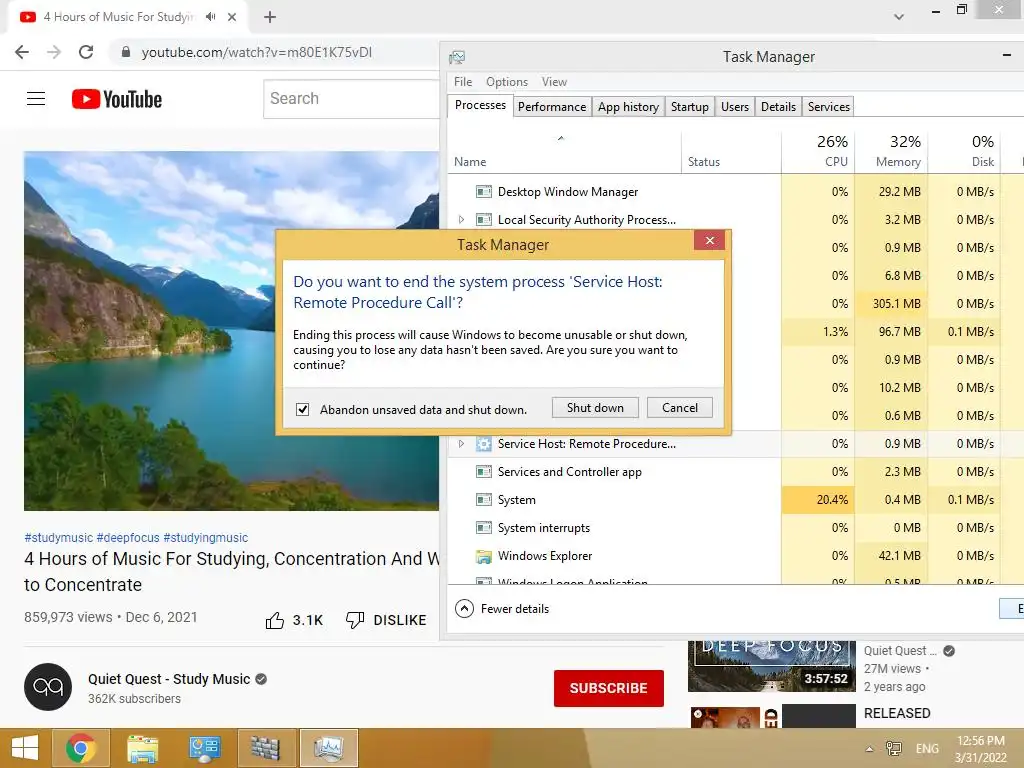The height and width of the screenshot is (768, 1024).
Task: Open the View menu in Task Manager
Action: tap(554, 82)
